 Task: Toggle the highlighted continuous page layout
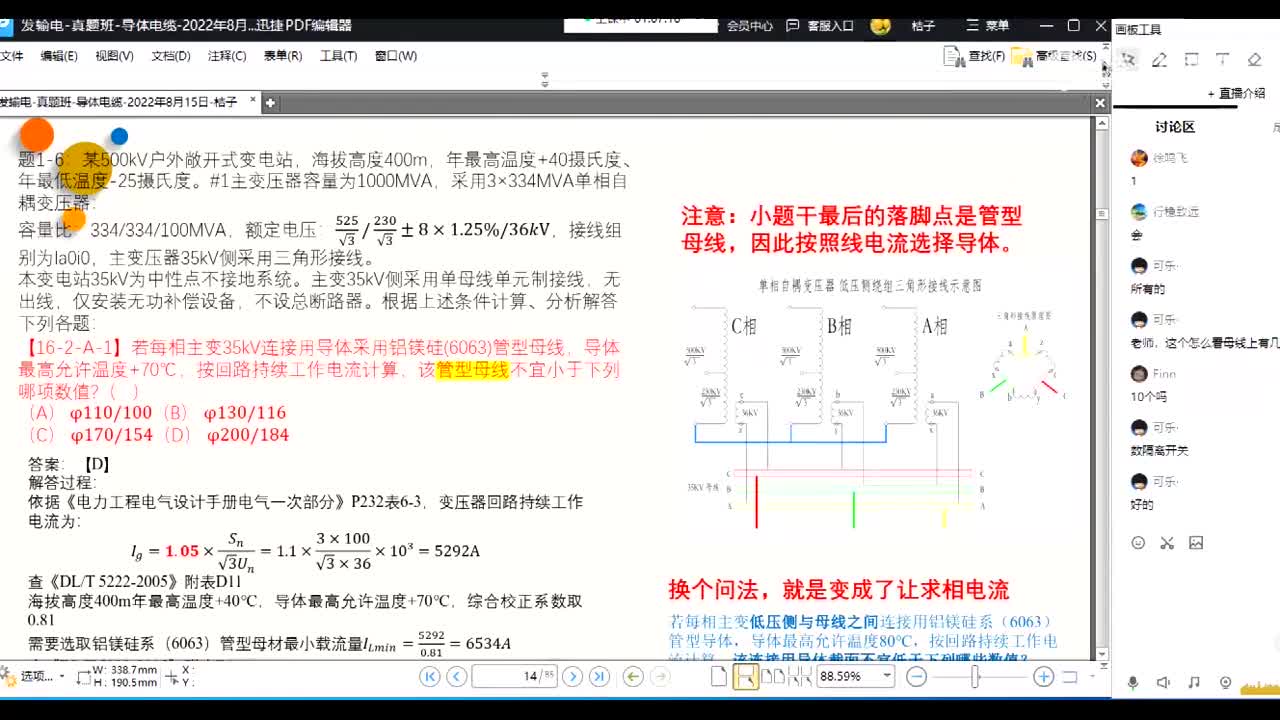(746, 677)
